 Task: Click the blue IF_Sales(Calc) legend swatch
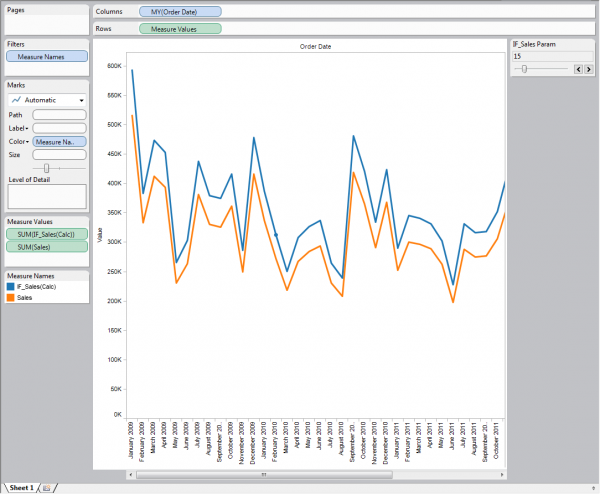point(11,286)
